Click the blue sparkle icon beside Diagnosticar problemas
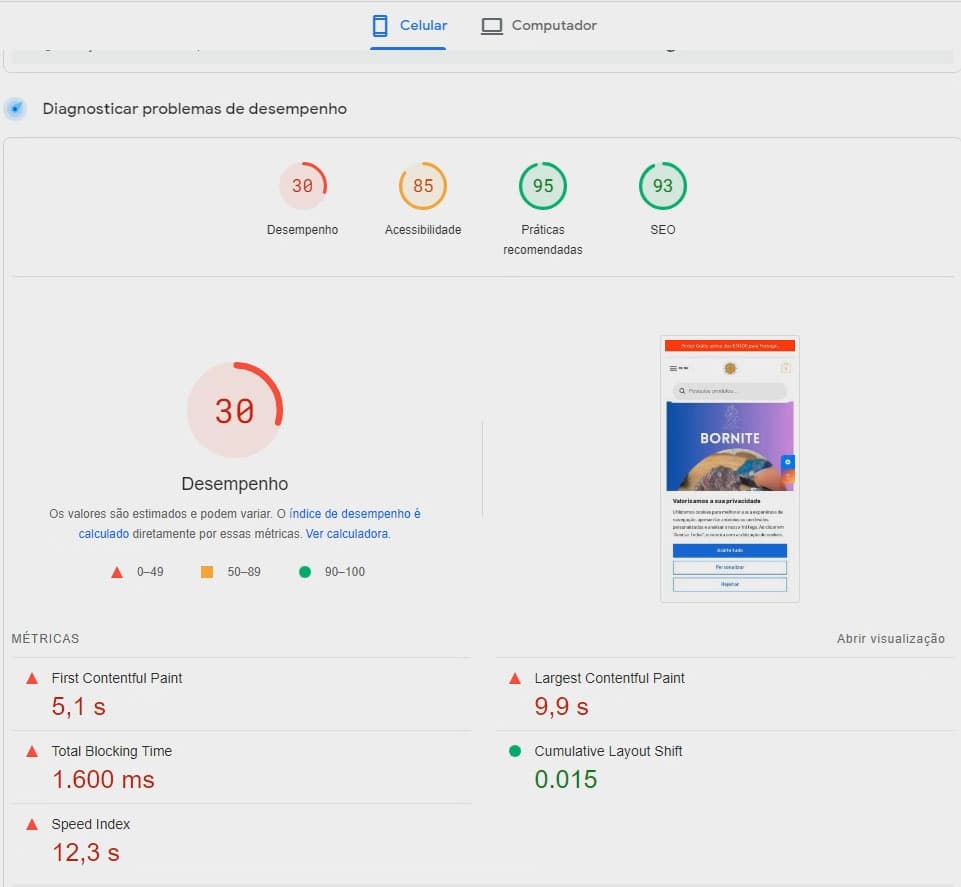 point(15,108)
